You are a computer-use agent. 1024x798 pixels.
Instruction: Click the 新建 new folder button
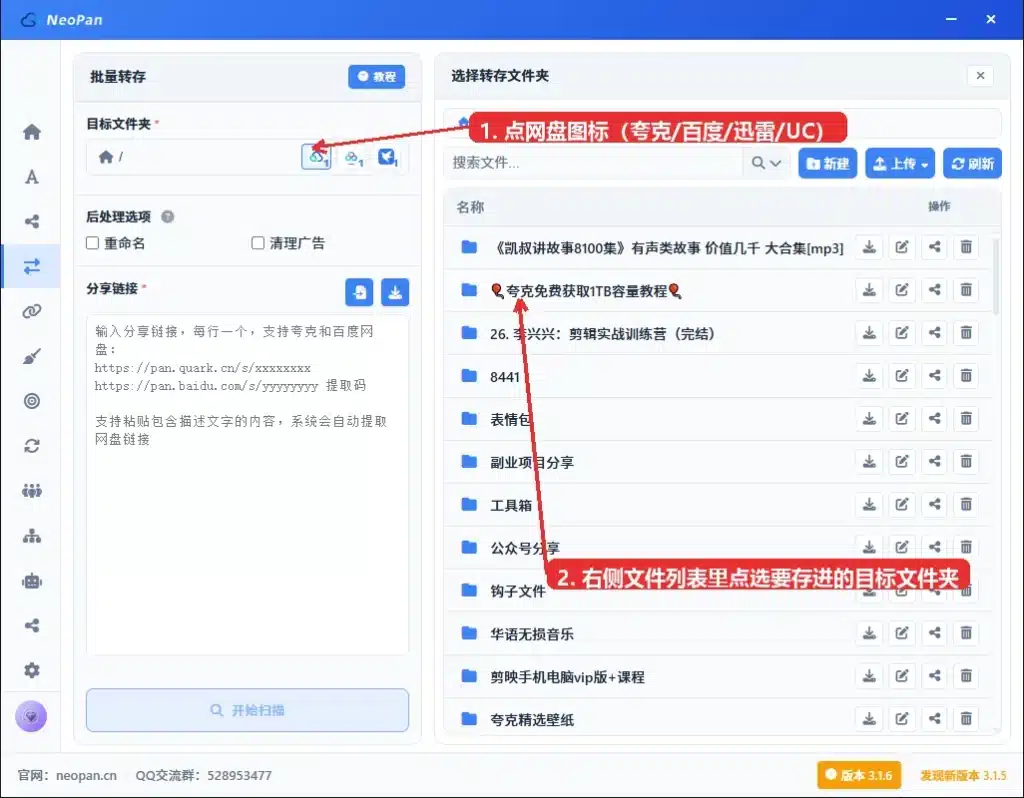point(827,163)
